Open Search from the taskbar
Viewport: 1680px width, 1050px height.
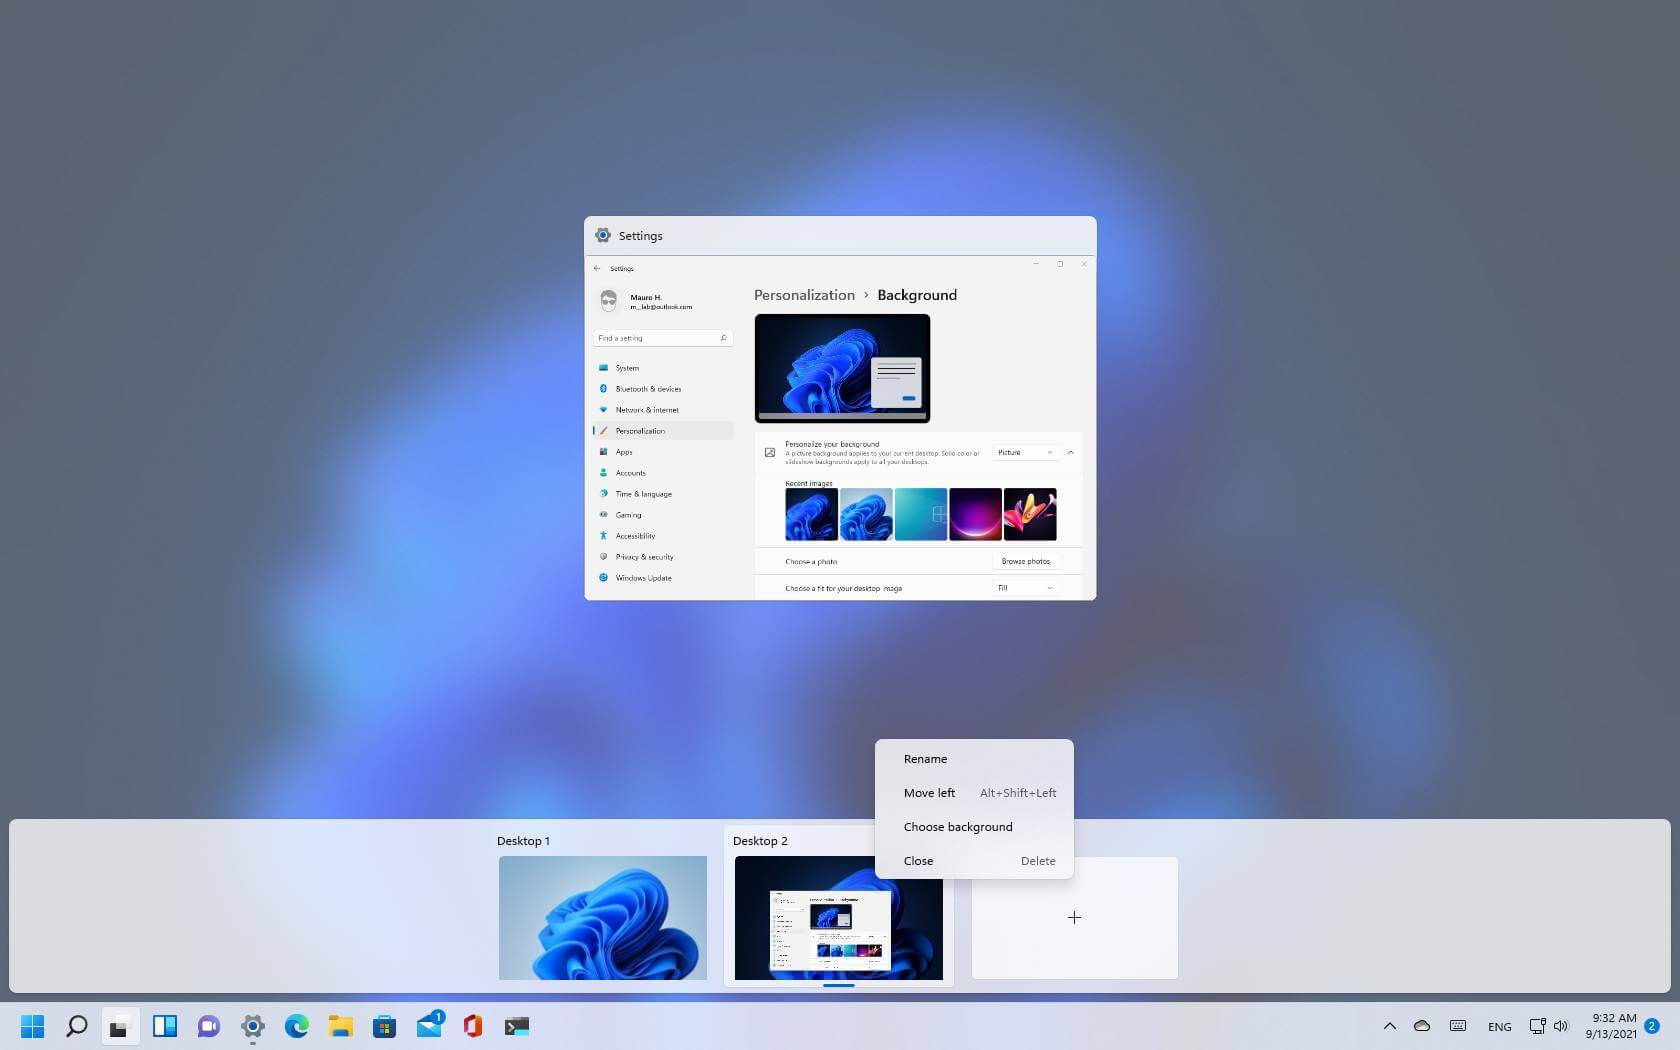coord(76,1025)
